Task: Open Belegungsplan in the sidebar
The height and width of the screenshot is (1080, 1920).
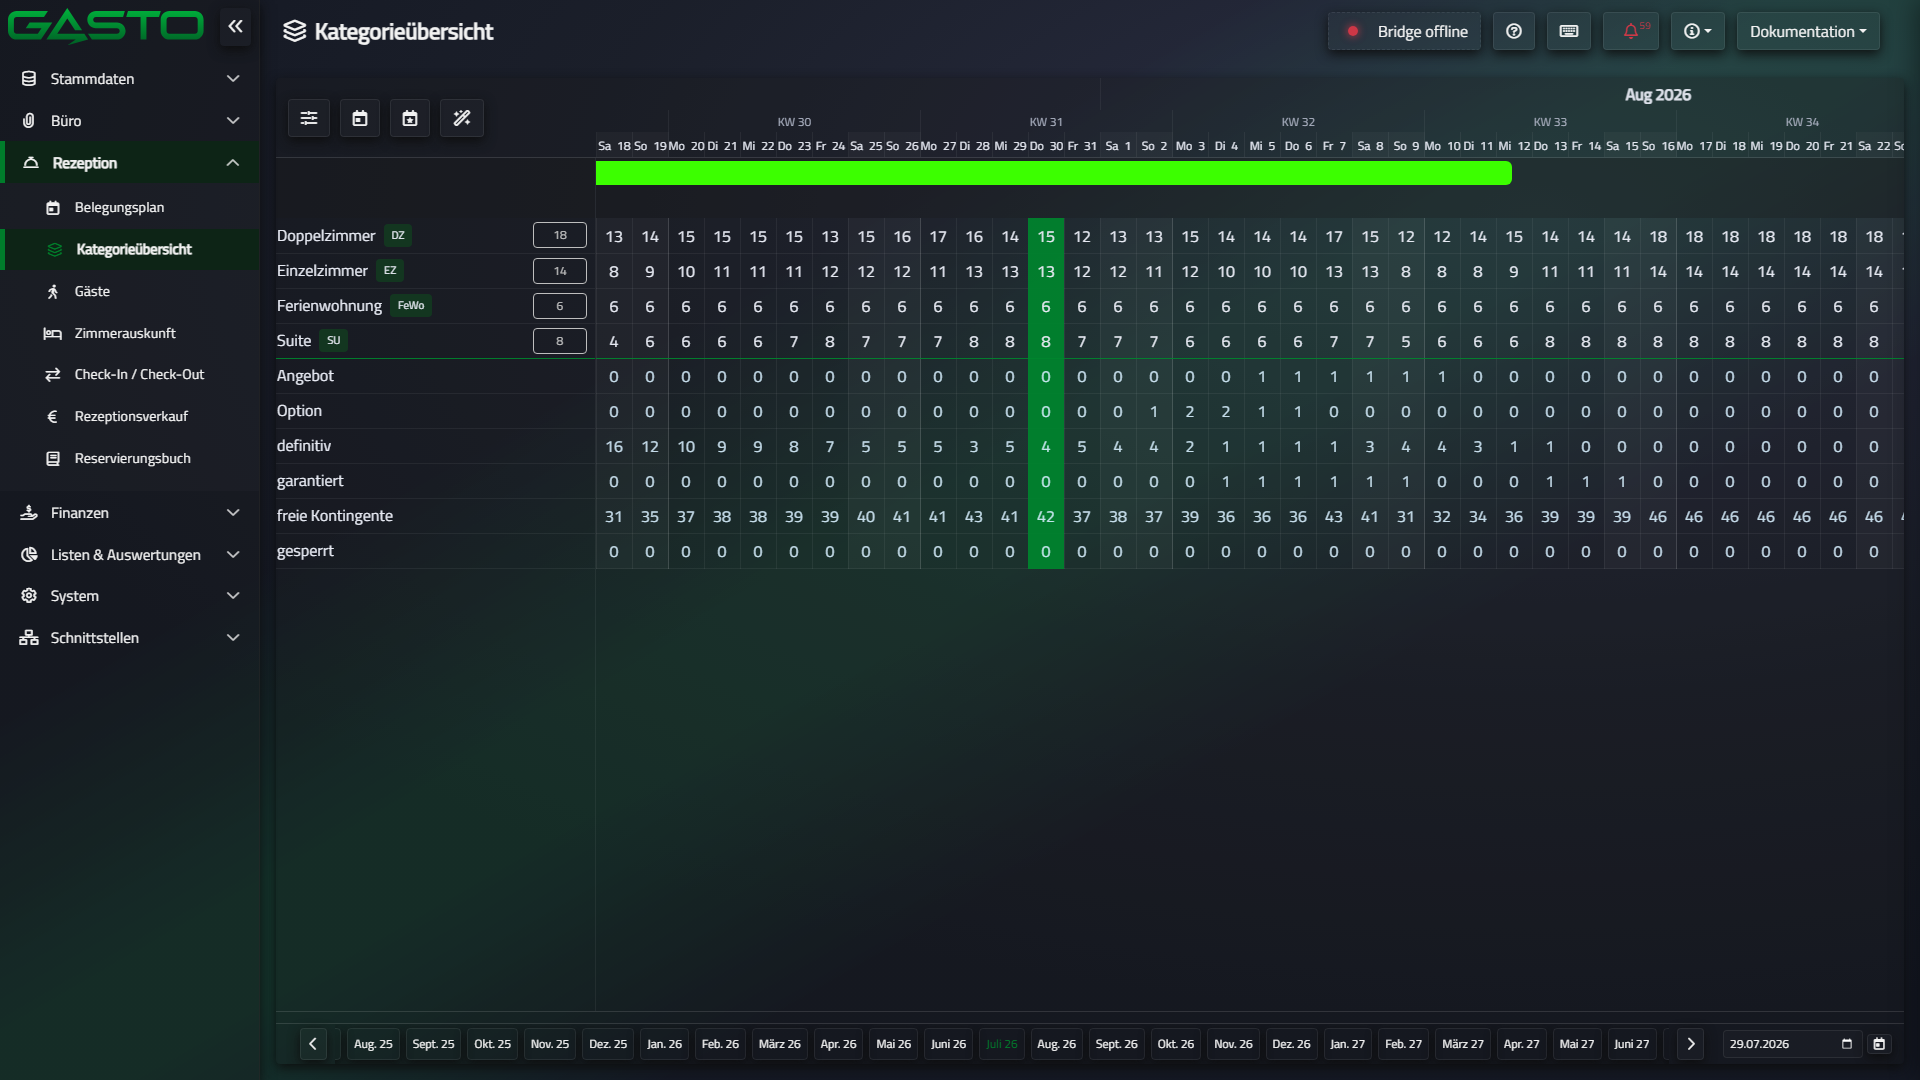Action: (x=130, y=208)
